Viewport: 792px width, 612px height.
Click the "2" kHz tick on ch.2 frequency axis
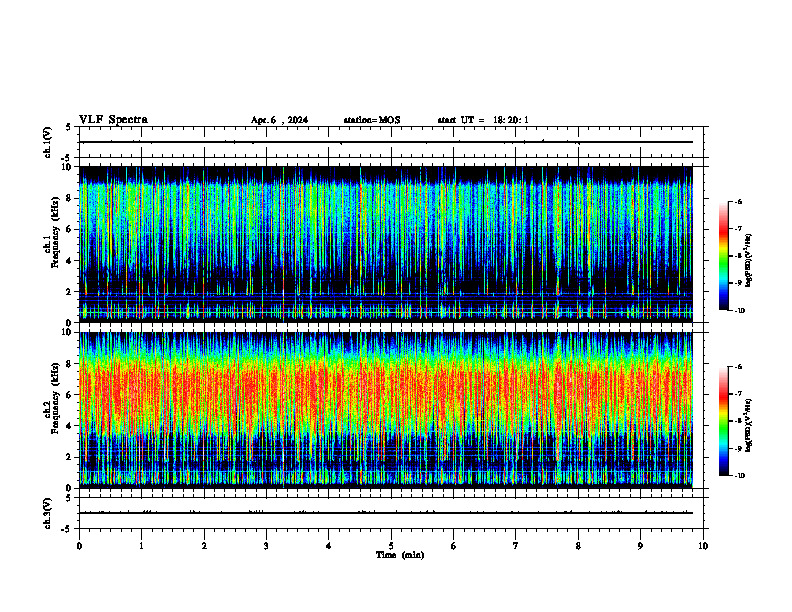71,457
